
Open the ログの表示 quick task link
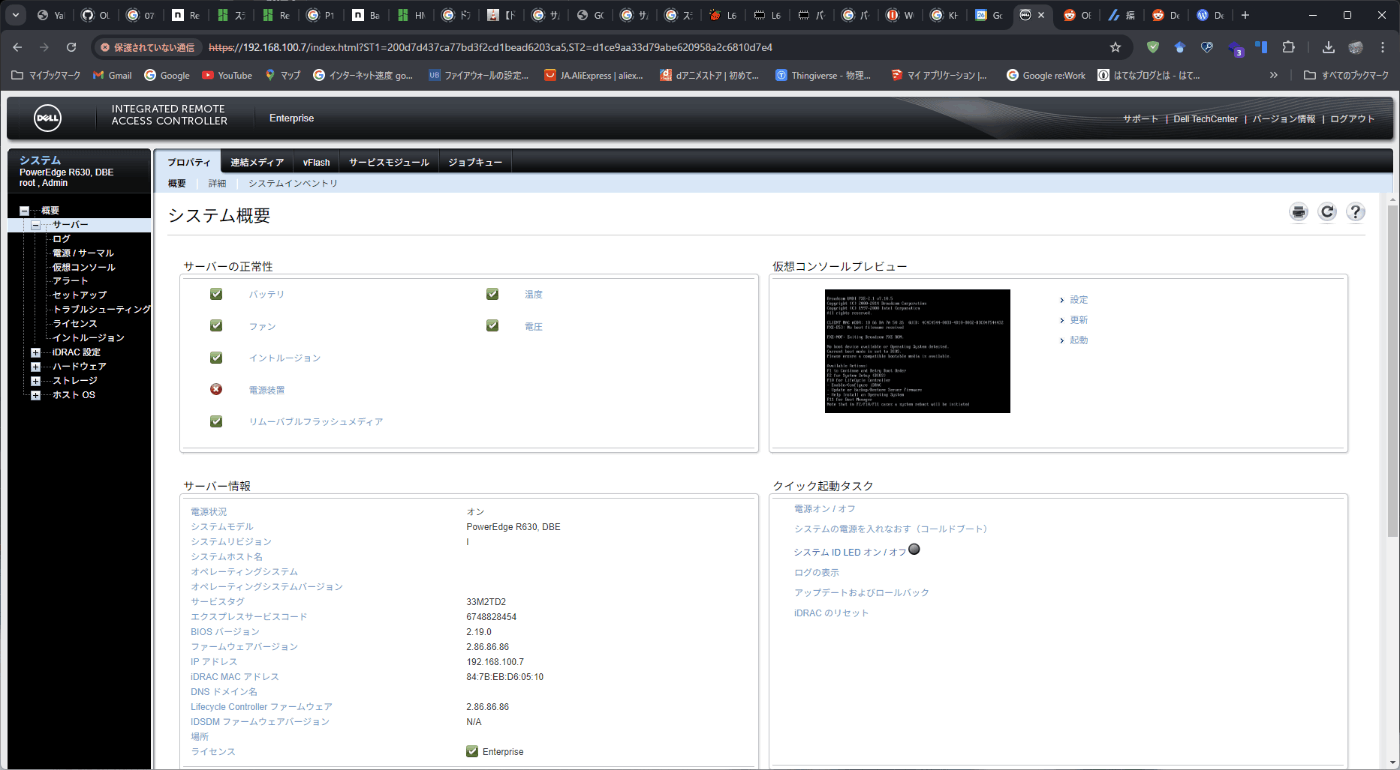point(817,573)
